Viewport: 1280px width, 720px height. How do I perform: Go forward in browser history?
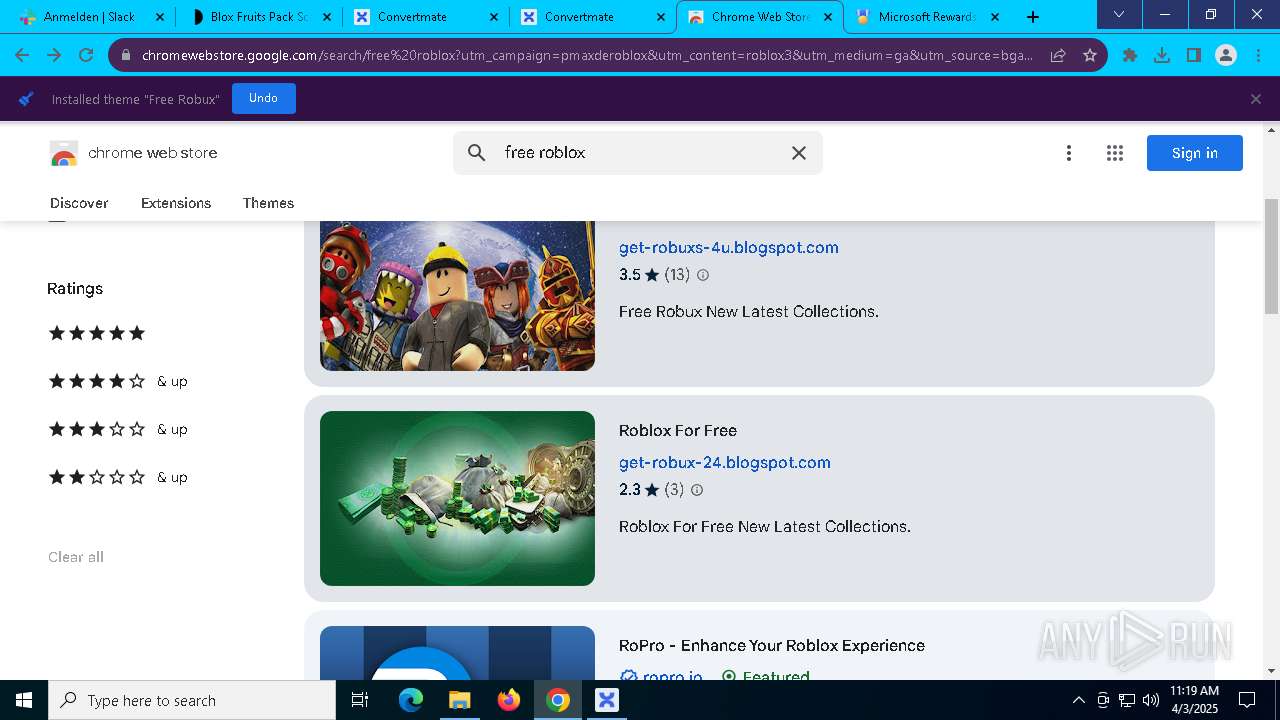click(x=54, y=55)
